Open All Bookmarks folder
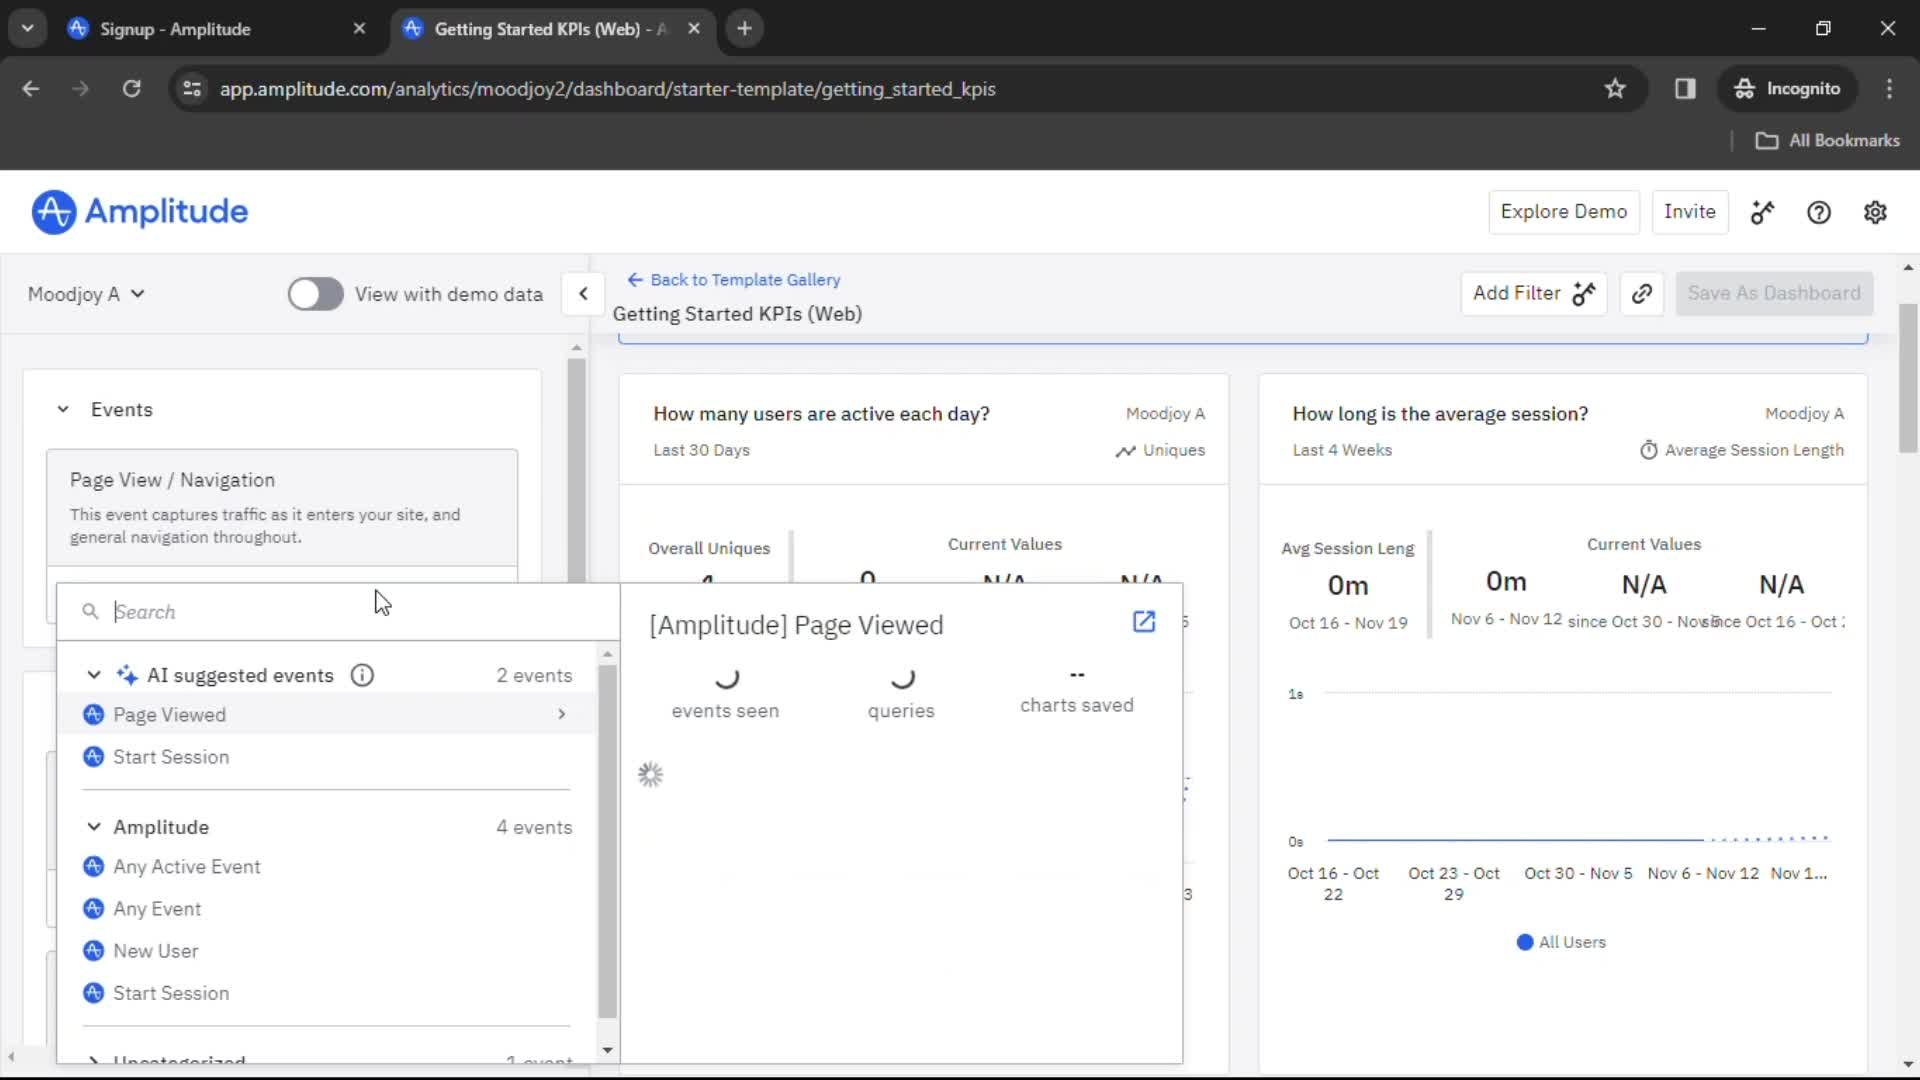The width and height of the screenshot is (1920, 1080). coord(1828,141)
